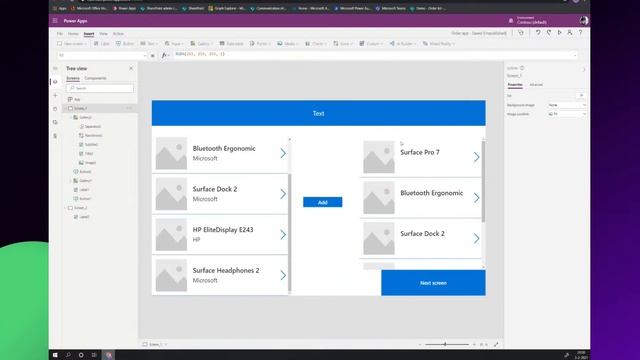Screen dimensions: 640x360
Task: Open the Help question mark icon
Action: [x=580, y=33]
